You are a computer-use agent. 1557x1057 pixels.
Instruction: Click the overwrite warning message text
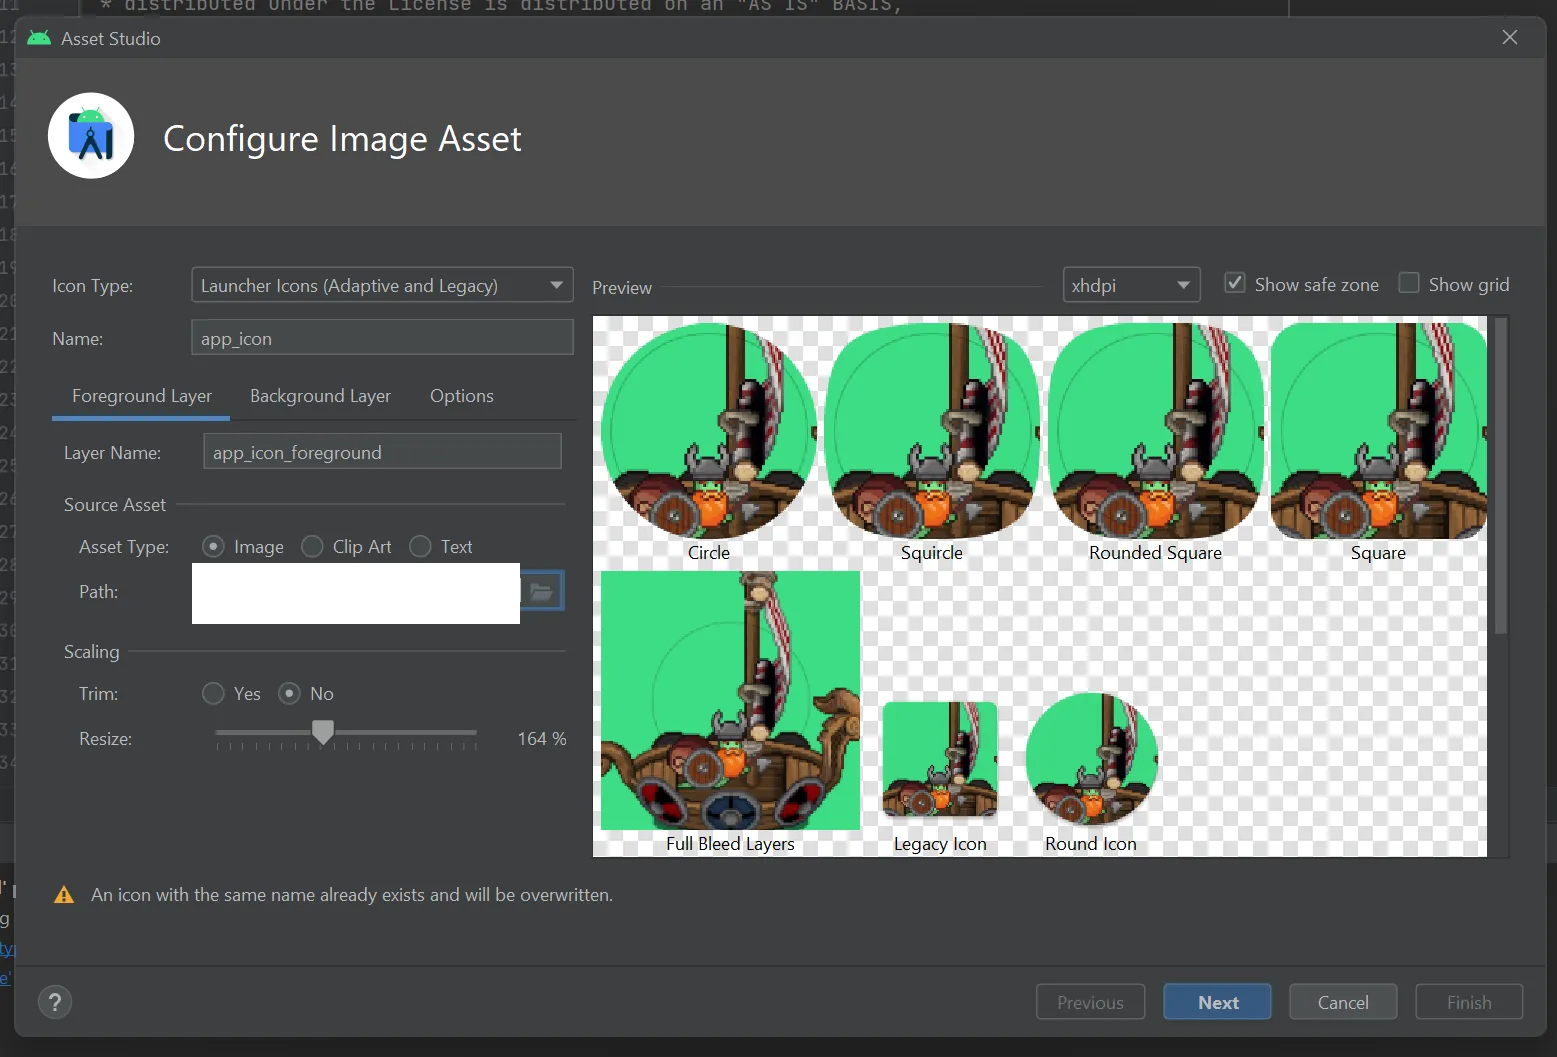(x=352, y=895)
